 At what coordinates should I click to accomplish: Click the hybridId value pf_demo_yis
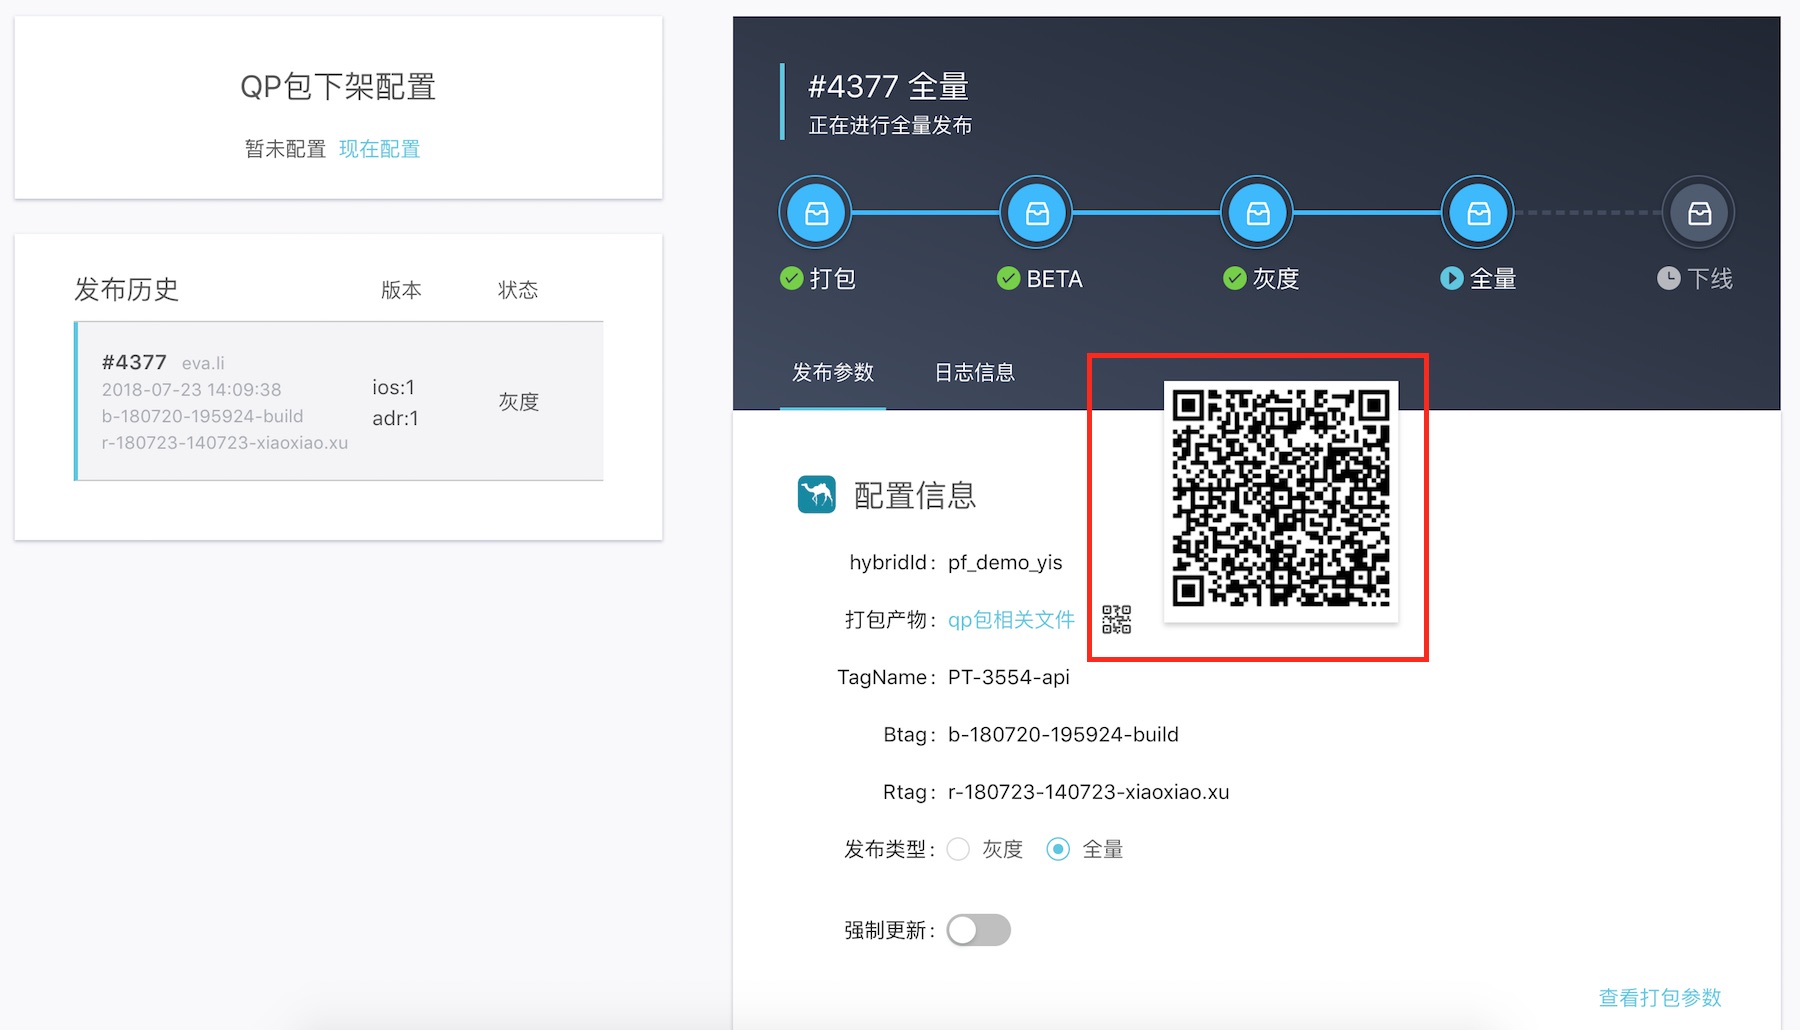coord(1005,562)
